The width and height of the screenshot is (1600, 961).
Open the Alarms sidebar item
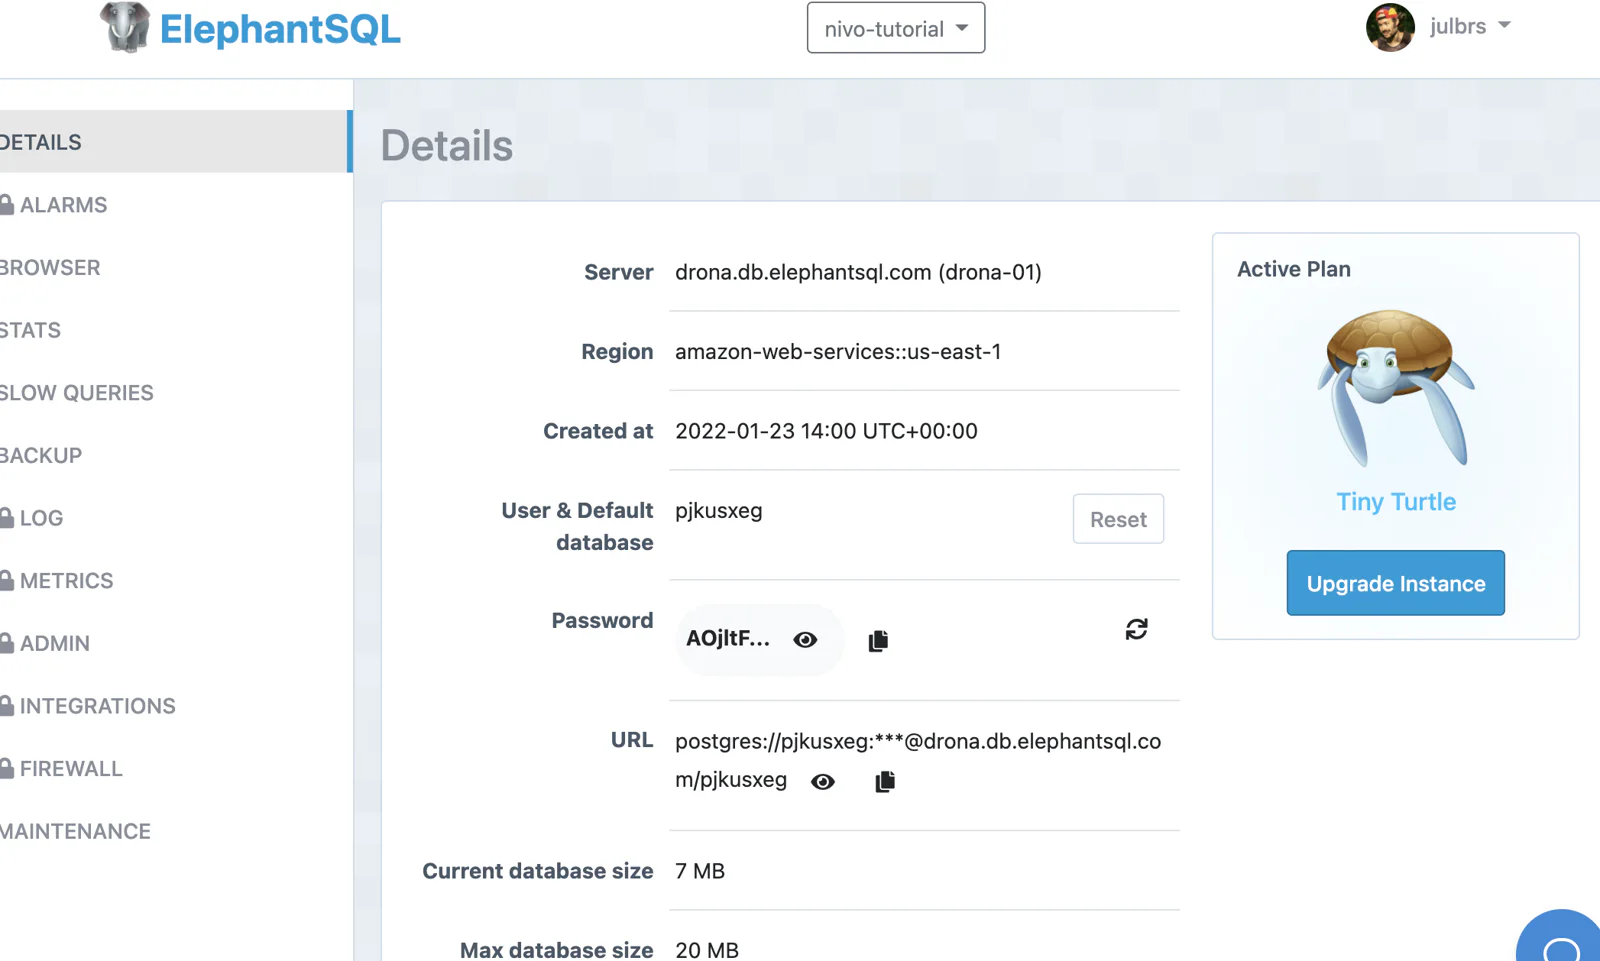click(63, 205)
